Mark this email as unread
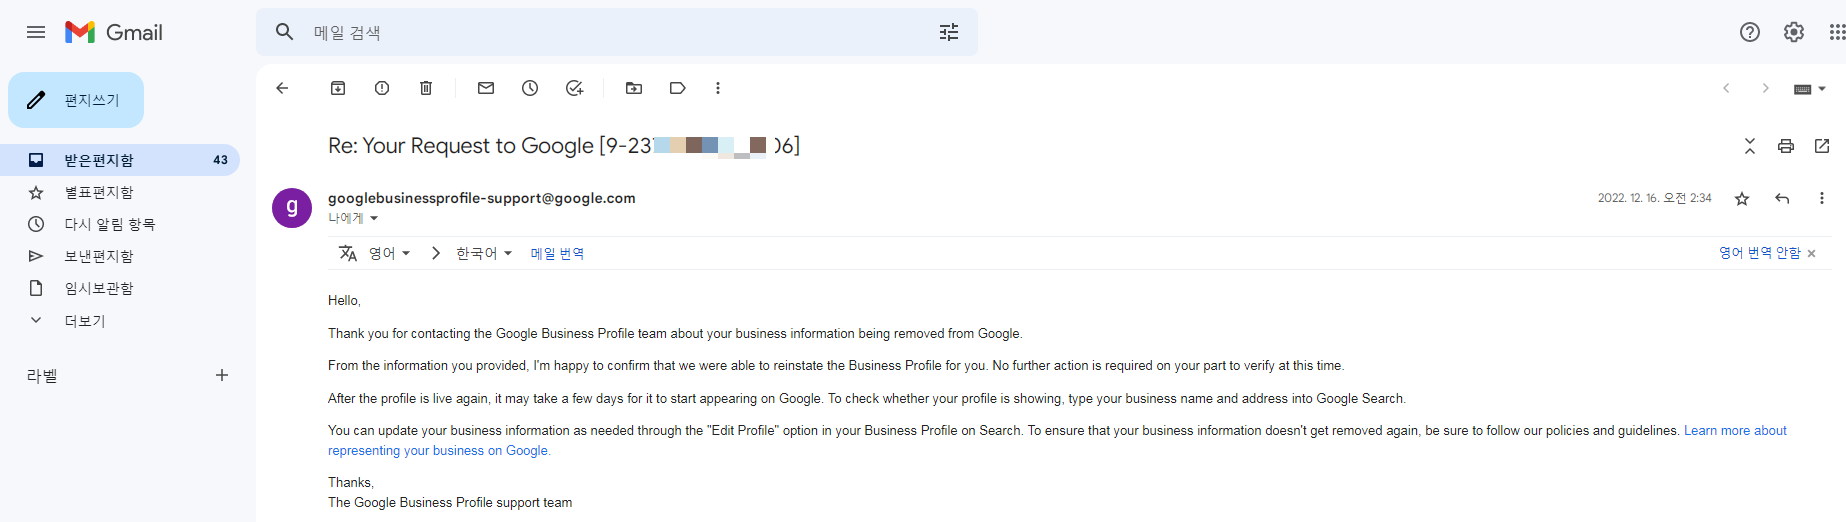 pos(486,88)
